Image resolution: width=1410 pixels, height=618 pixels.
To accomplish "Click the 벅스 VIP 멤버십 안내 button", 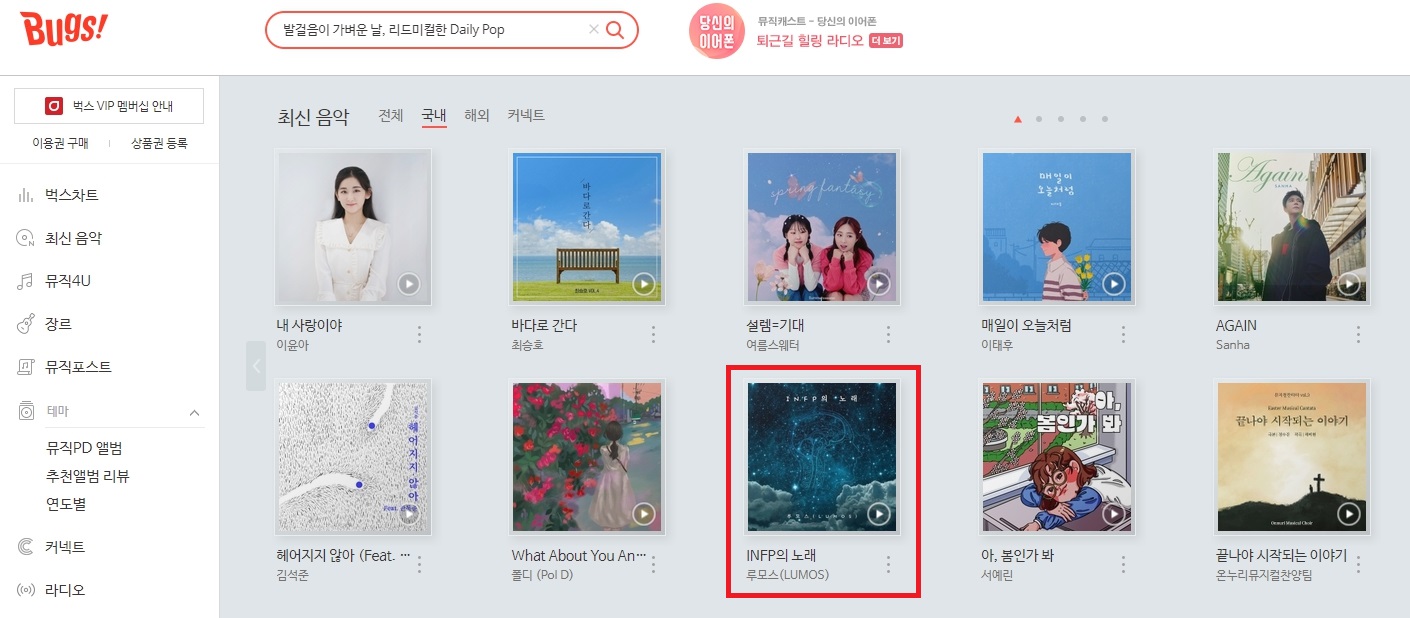I will point(109,106).
